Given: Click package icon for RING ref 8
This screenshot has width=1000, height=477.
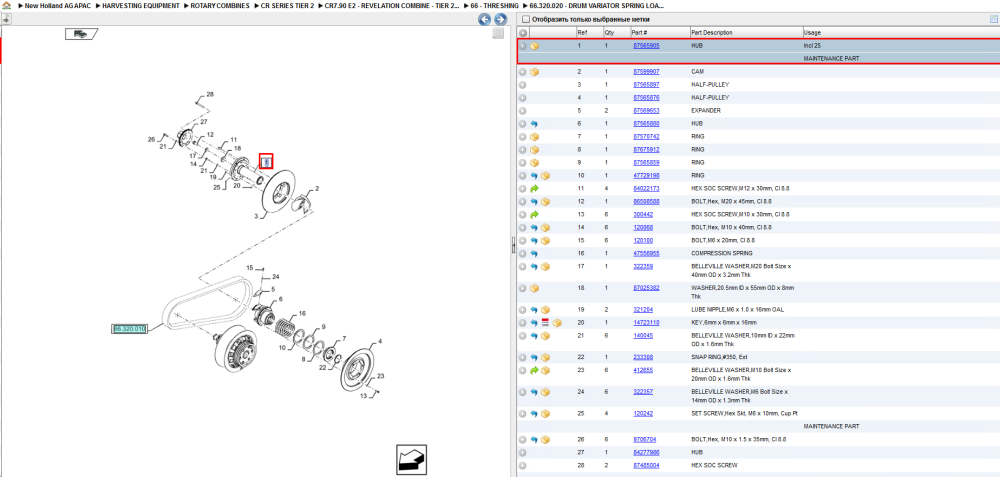Looking at the screenshot, I should (534, 150).
